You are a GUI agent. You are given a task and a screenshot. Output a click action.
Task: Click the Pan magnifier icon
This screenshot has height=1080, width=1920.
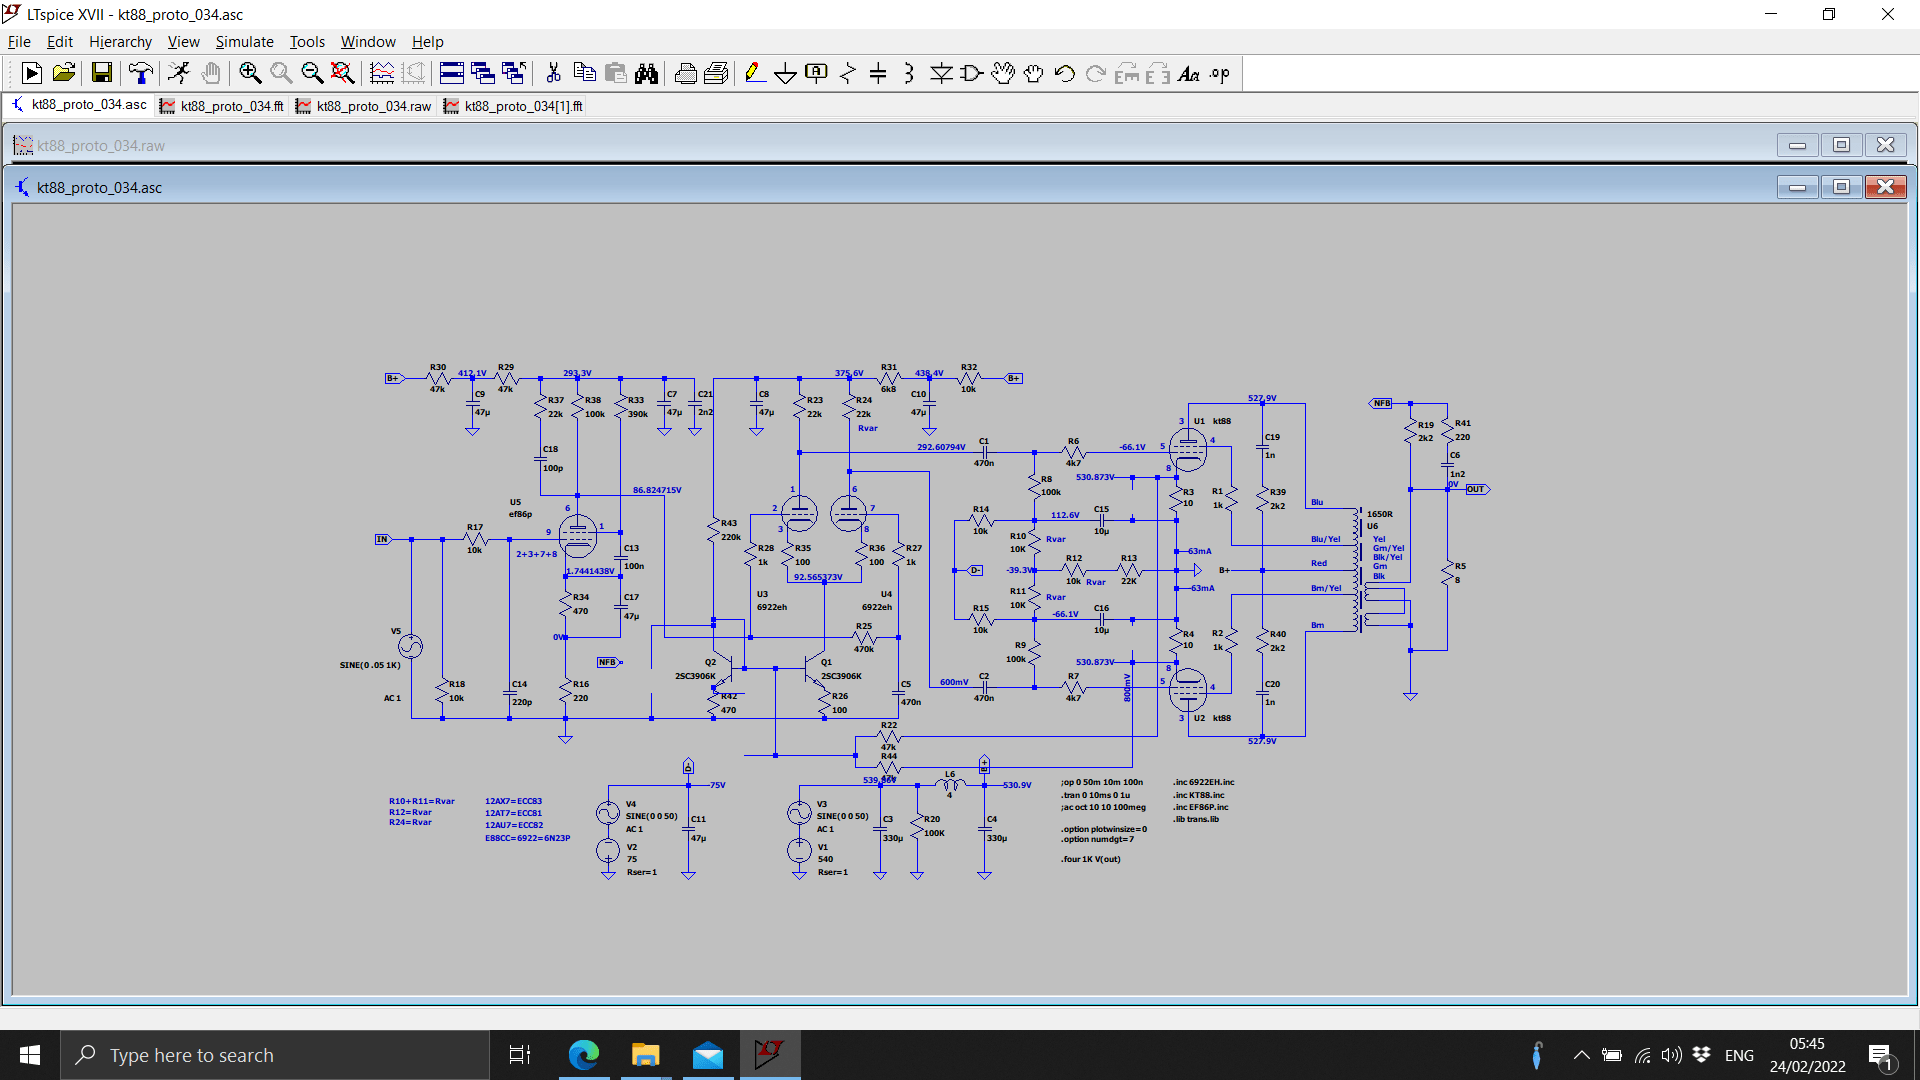pos(281,73)
